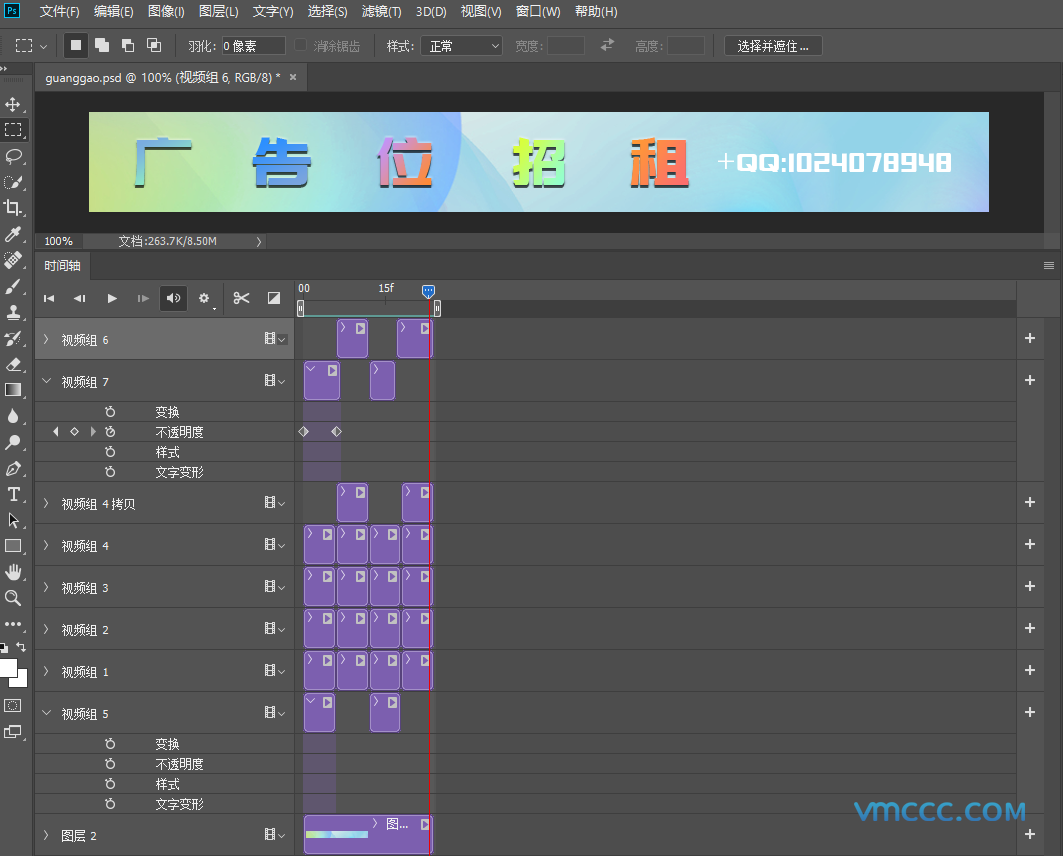Select the Move tool
The image size is (1063, 856).
pyautogui.click(x=13, y=104)
